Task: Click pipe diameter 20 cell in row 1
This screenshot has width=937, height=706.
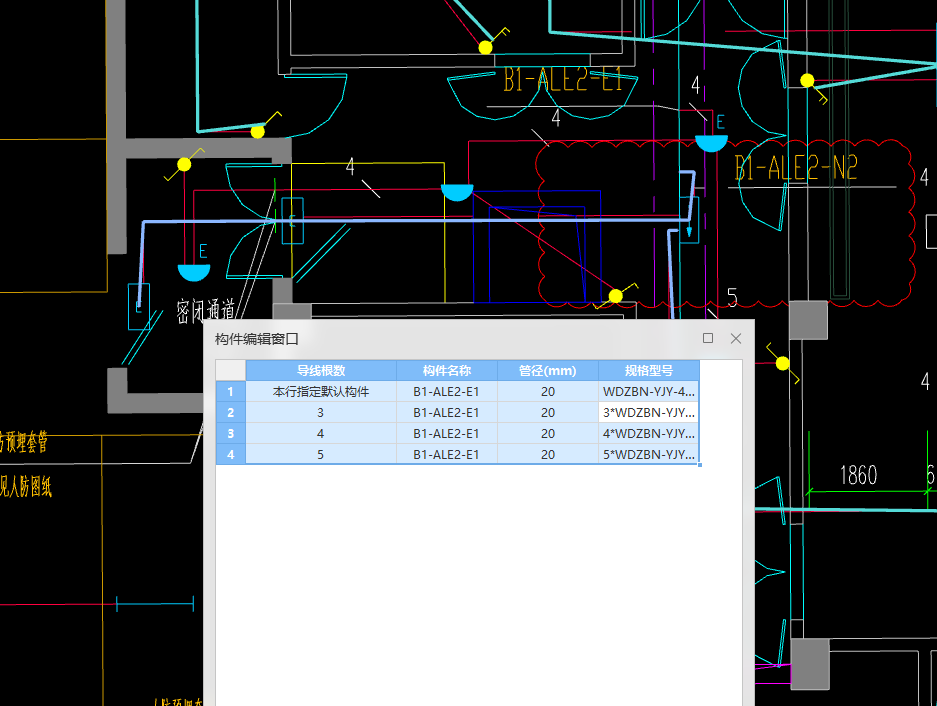Action: point(548,392)
